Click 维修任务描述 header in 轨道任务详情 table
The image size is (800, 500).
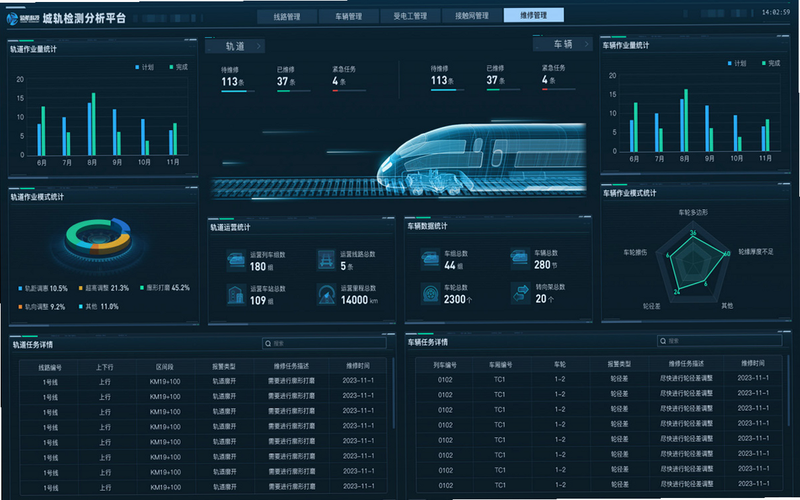[291, 366]
